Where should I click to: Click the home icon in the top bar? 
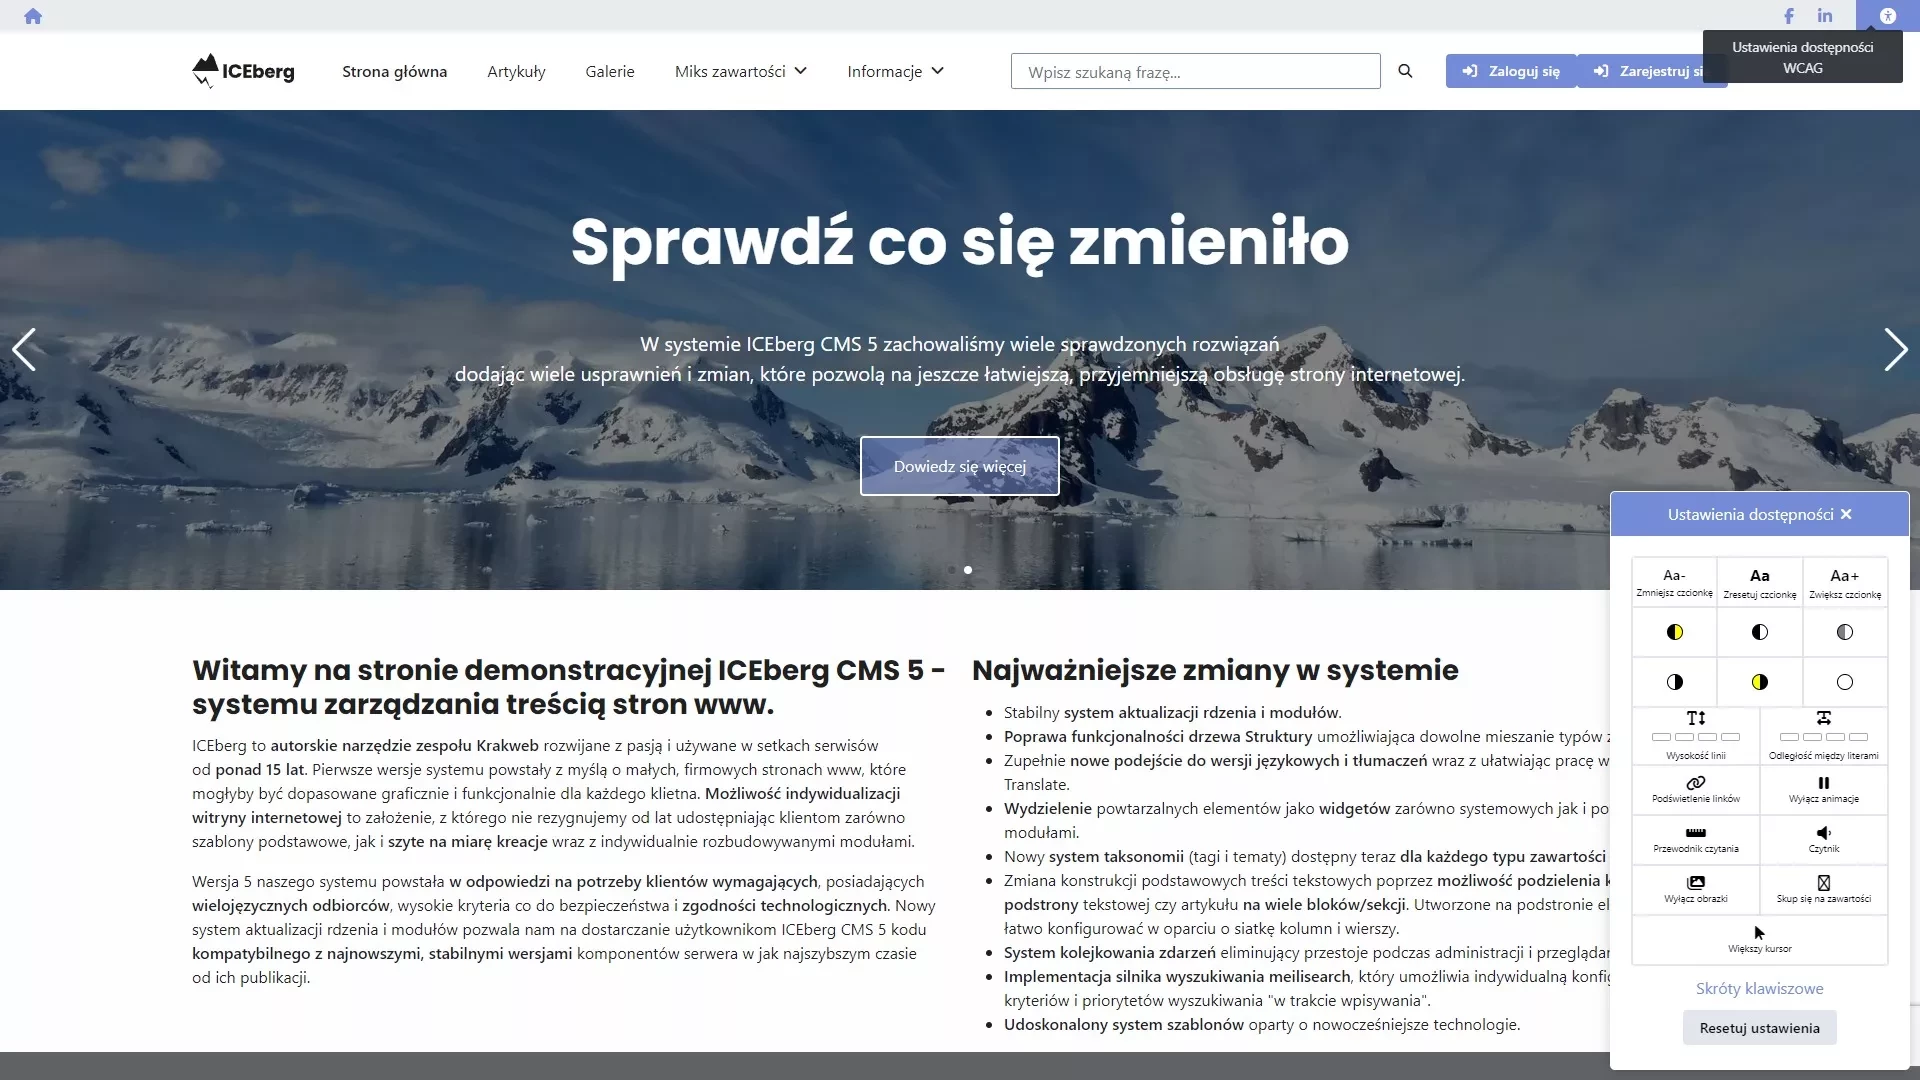point(33,16)
